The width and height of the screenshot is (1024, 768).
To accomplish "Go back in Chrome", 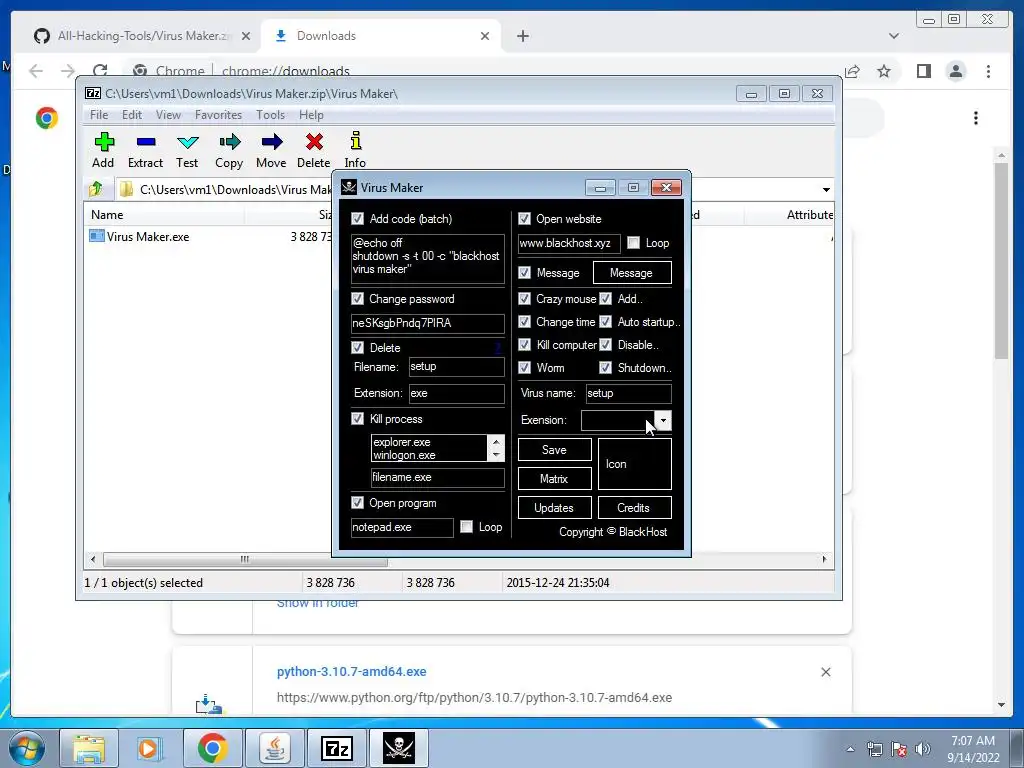I will tap(36, 71).
